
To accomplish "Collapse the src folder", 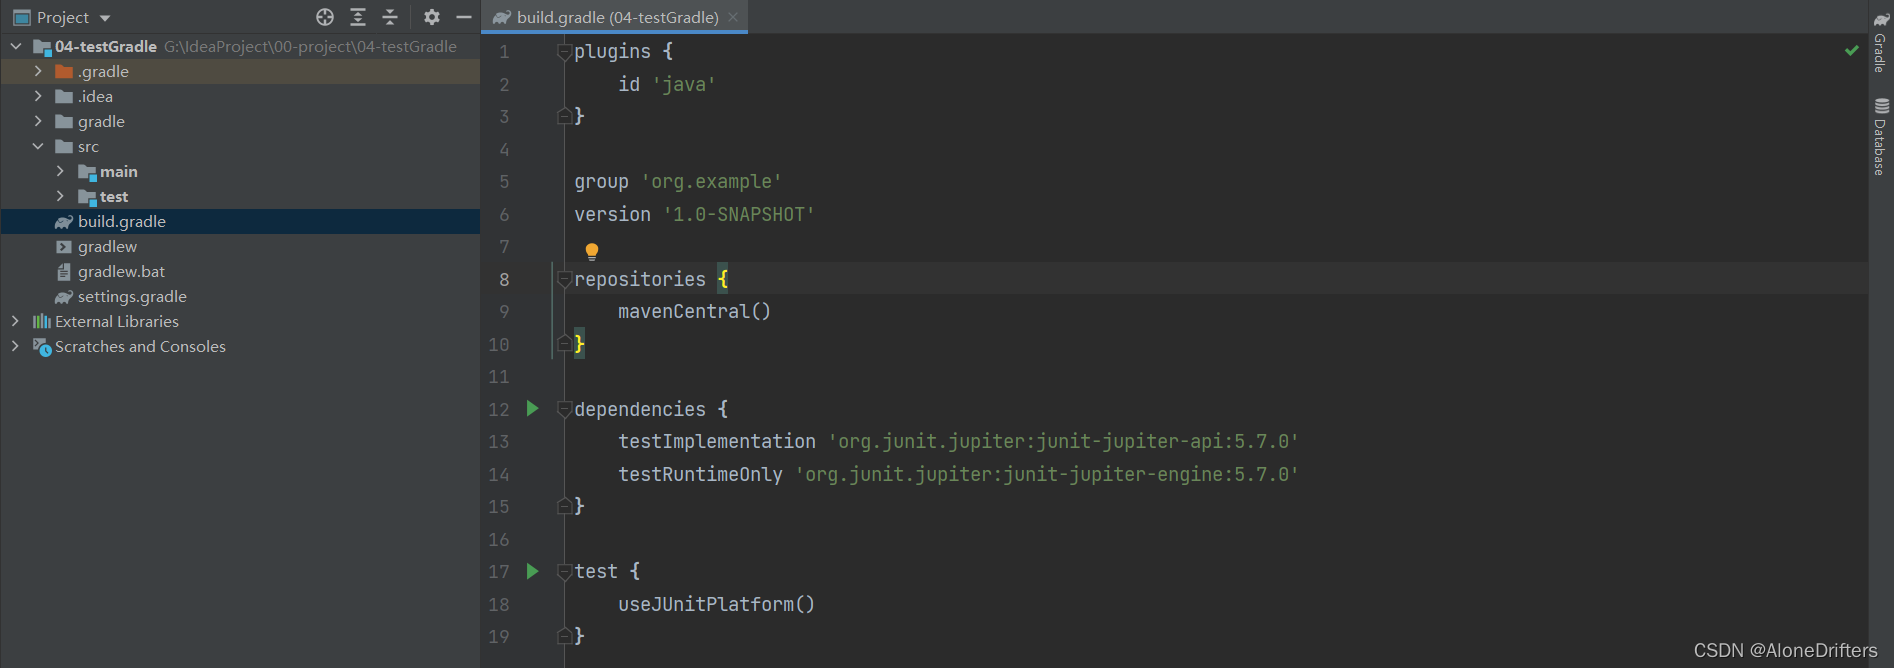I will click(38, 146).
